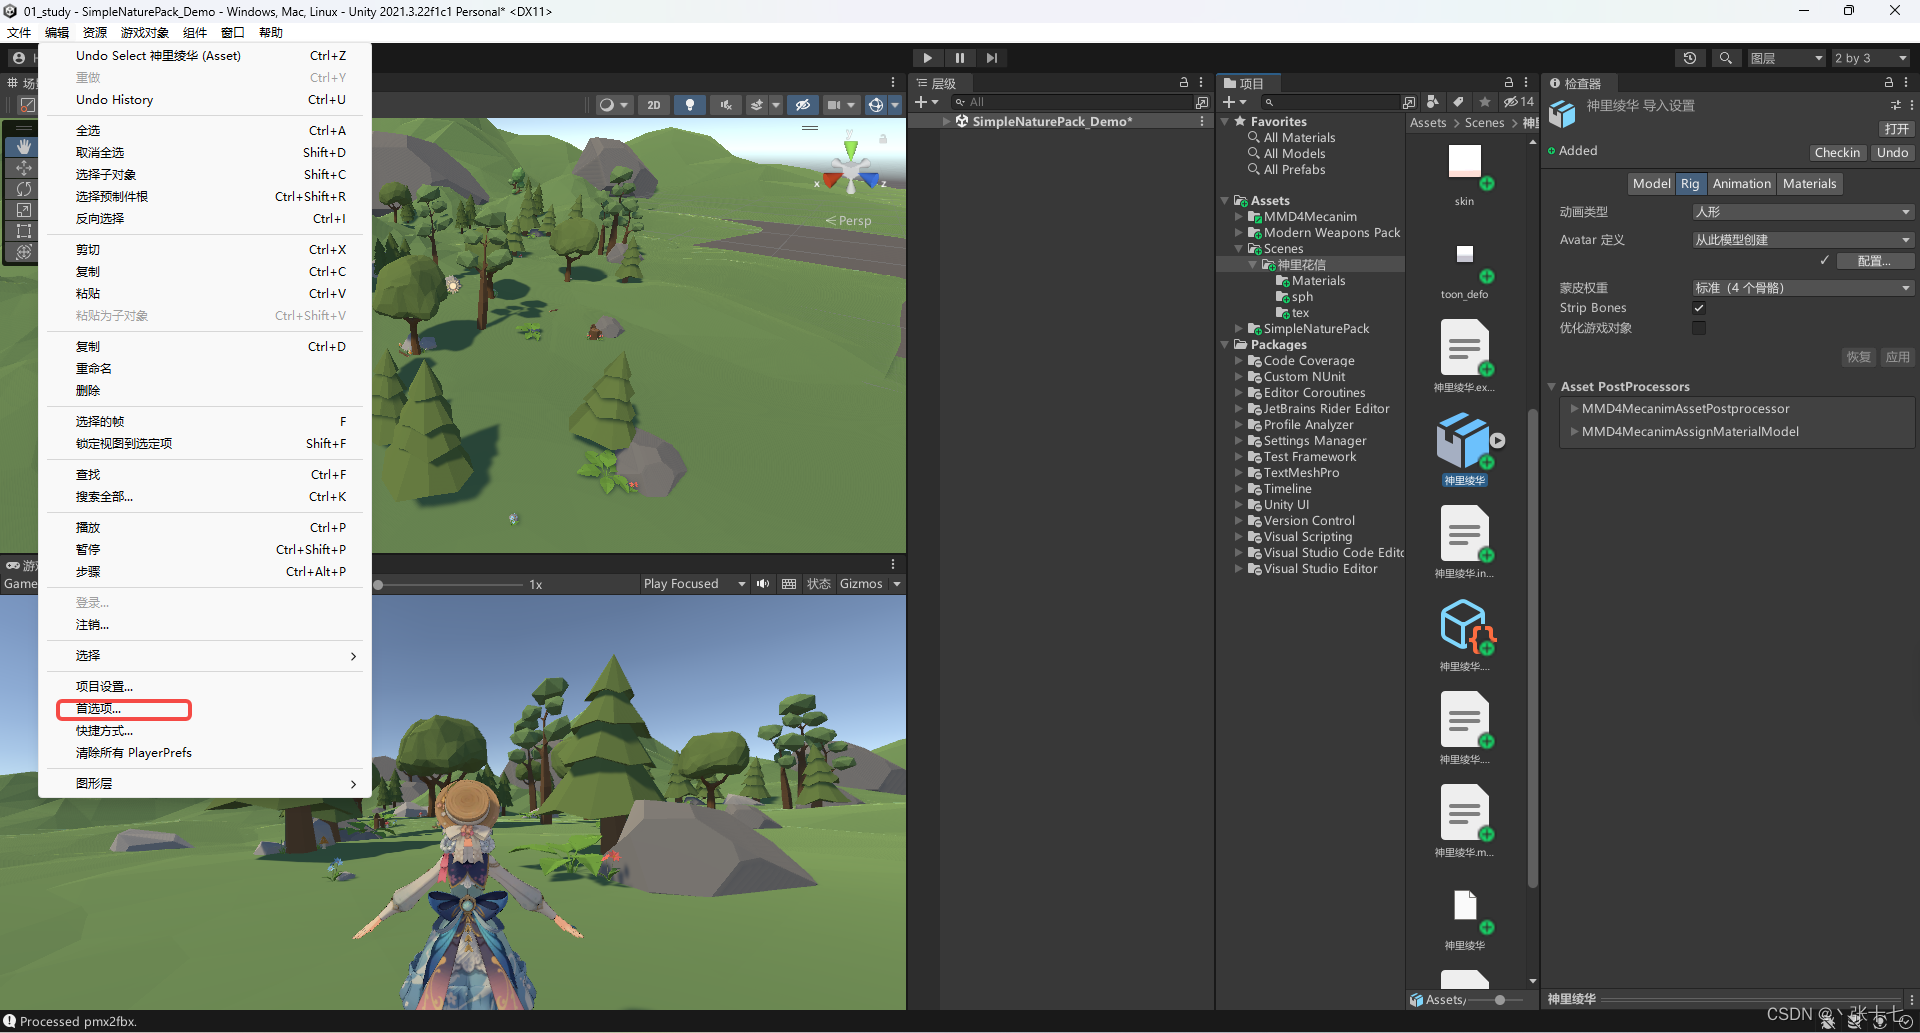Screen dimensions: 1920x1033
Task: Open the Layers (图层) dropdown
Action: tap(1787, 58)
